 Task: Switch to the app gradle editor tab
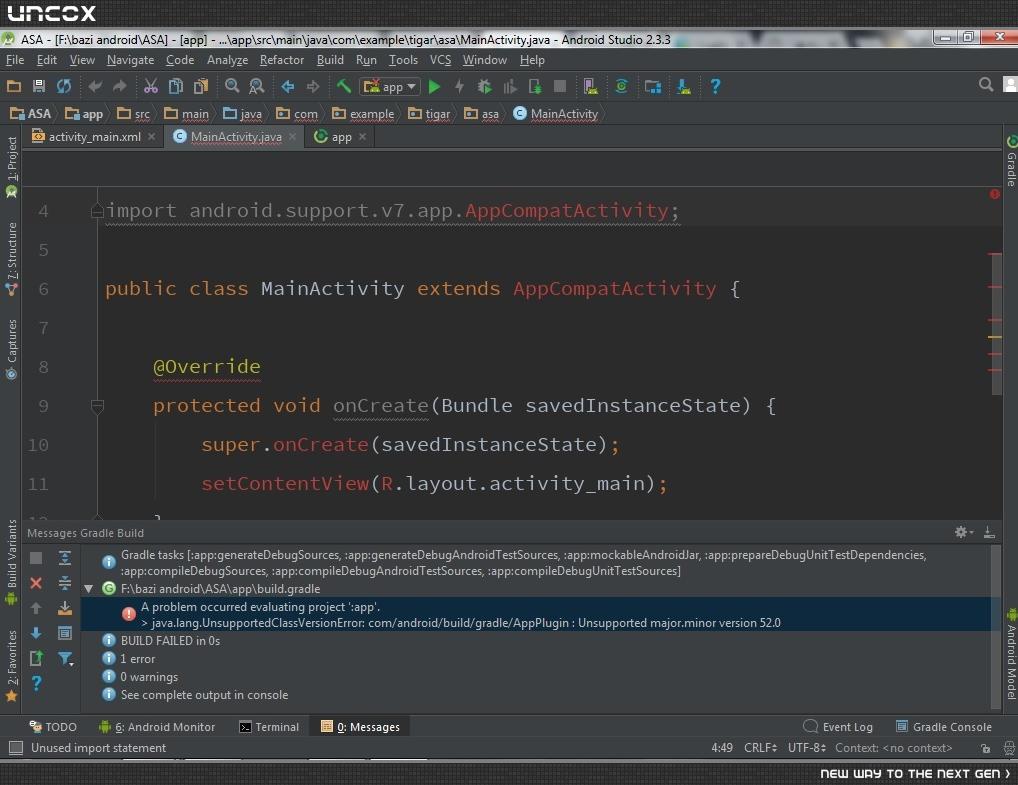pos(340,136)
